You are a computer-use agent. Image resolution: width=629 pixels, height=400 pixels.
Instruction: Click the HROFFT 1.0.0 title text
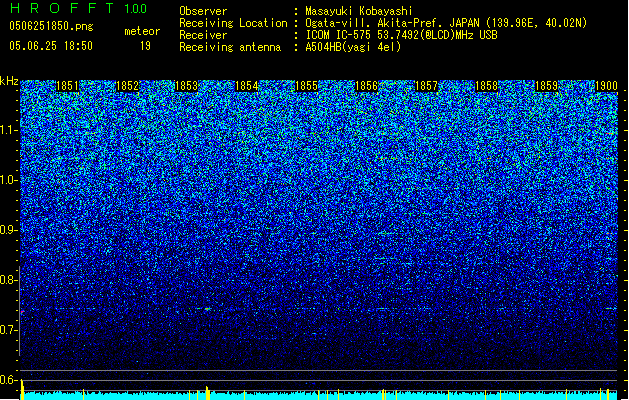pyautogui.click(x=79, y=8)
